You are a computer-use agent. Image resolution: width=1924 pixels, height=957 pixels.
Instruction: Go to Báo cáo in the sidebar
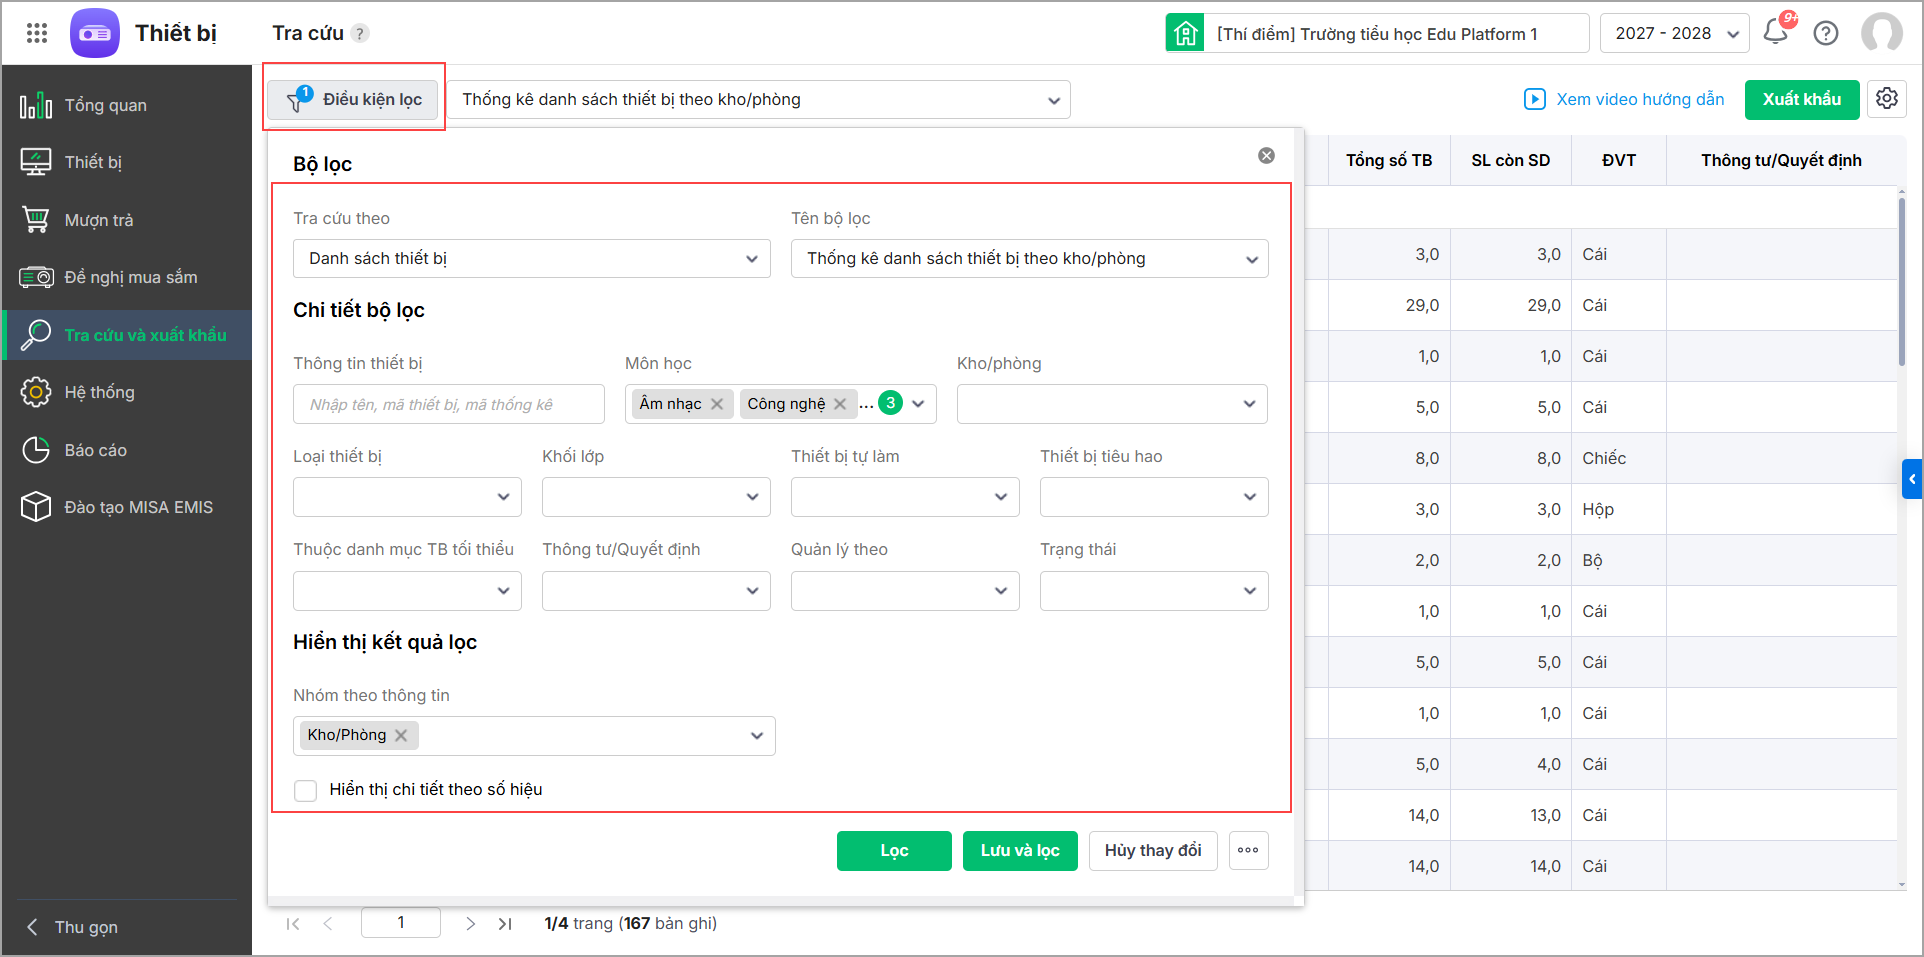click(95, 450)
